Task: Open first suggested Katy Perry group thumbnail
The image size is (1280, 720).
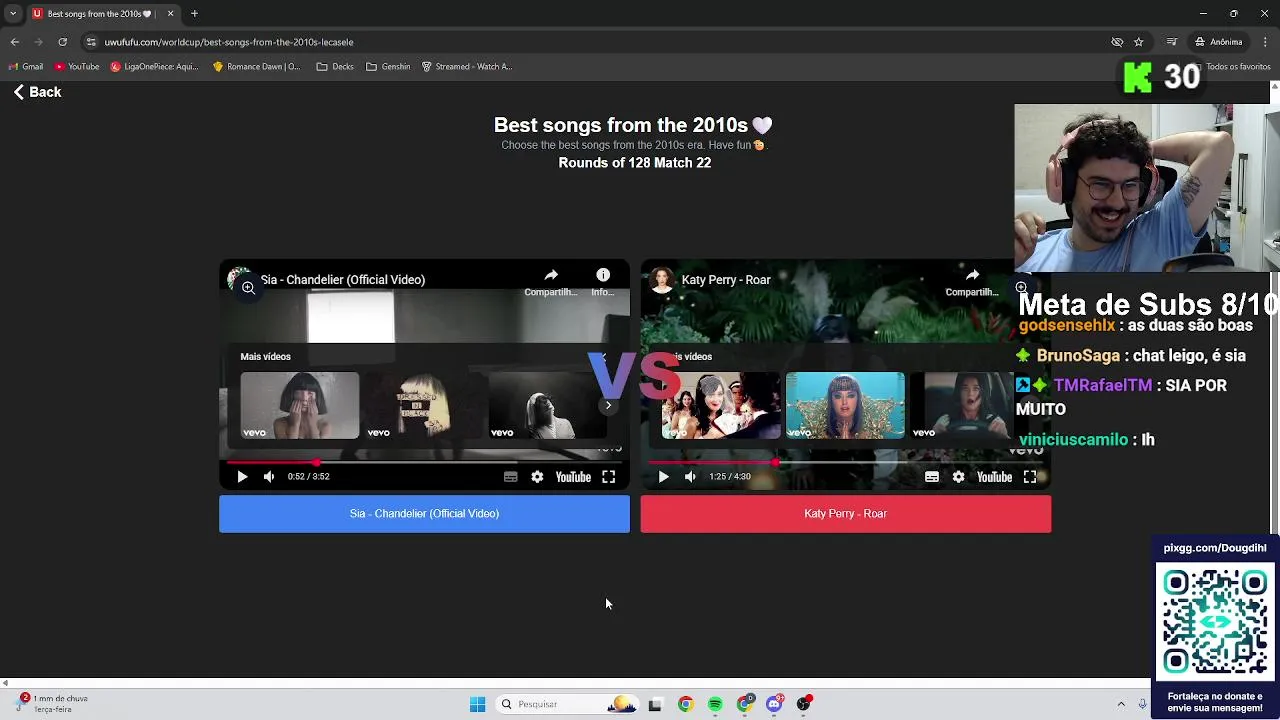Action: click(x=721, y=405)
